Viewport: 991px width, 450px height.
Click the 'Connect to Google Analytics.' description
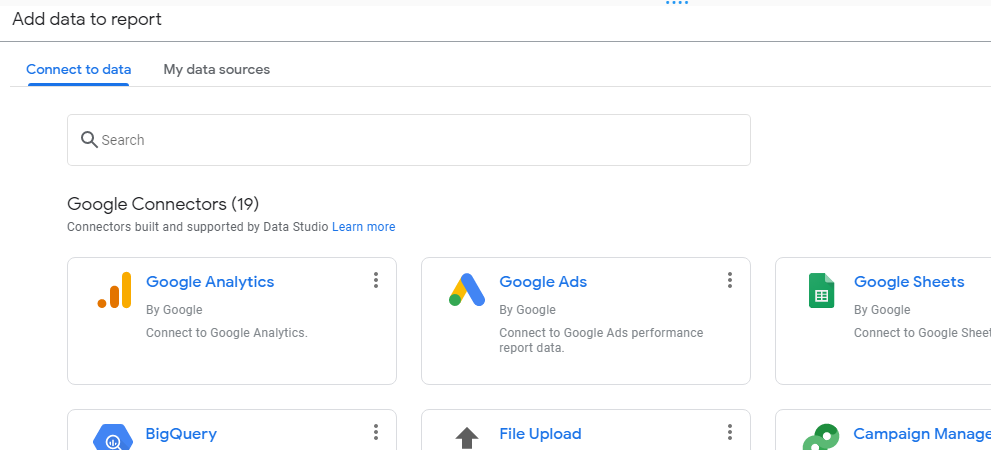(x=227, y=332)
